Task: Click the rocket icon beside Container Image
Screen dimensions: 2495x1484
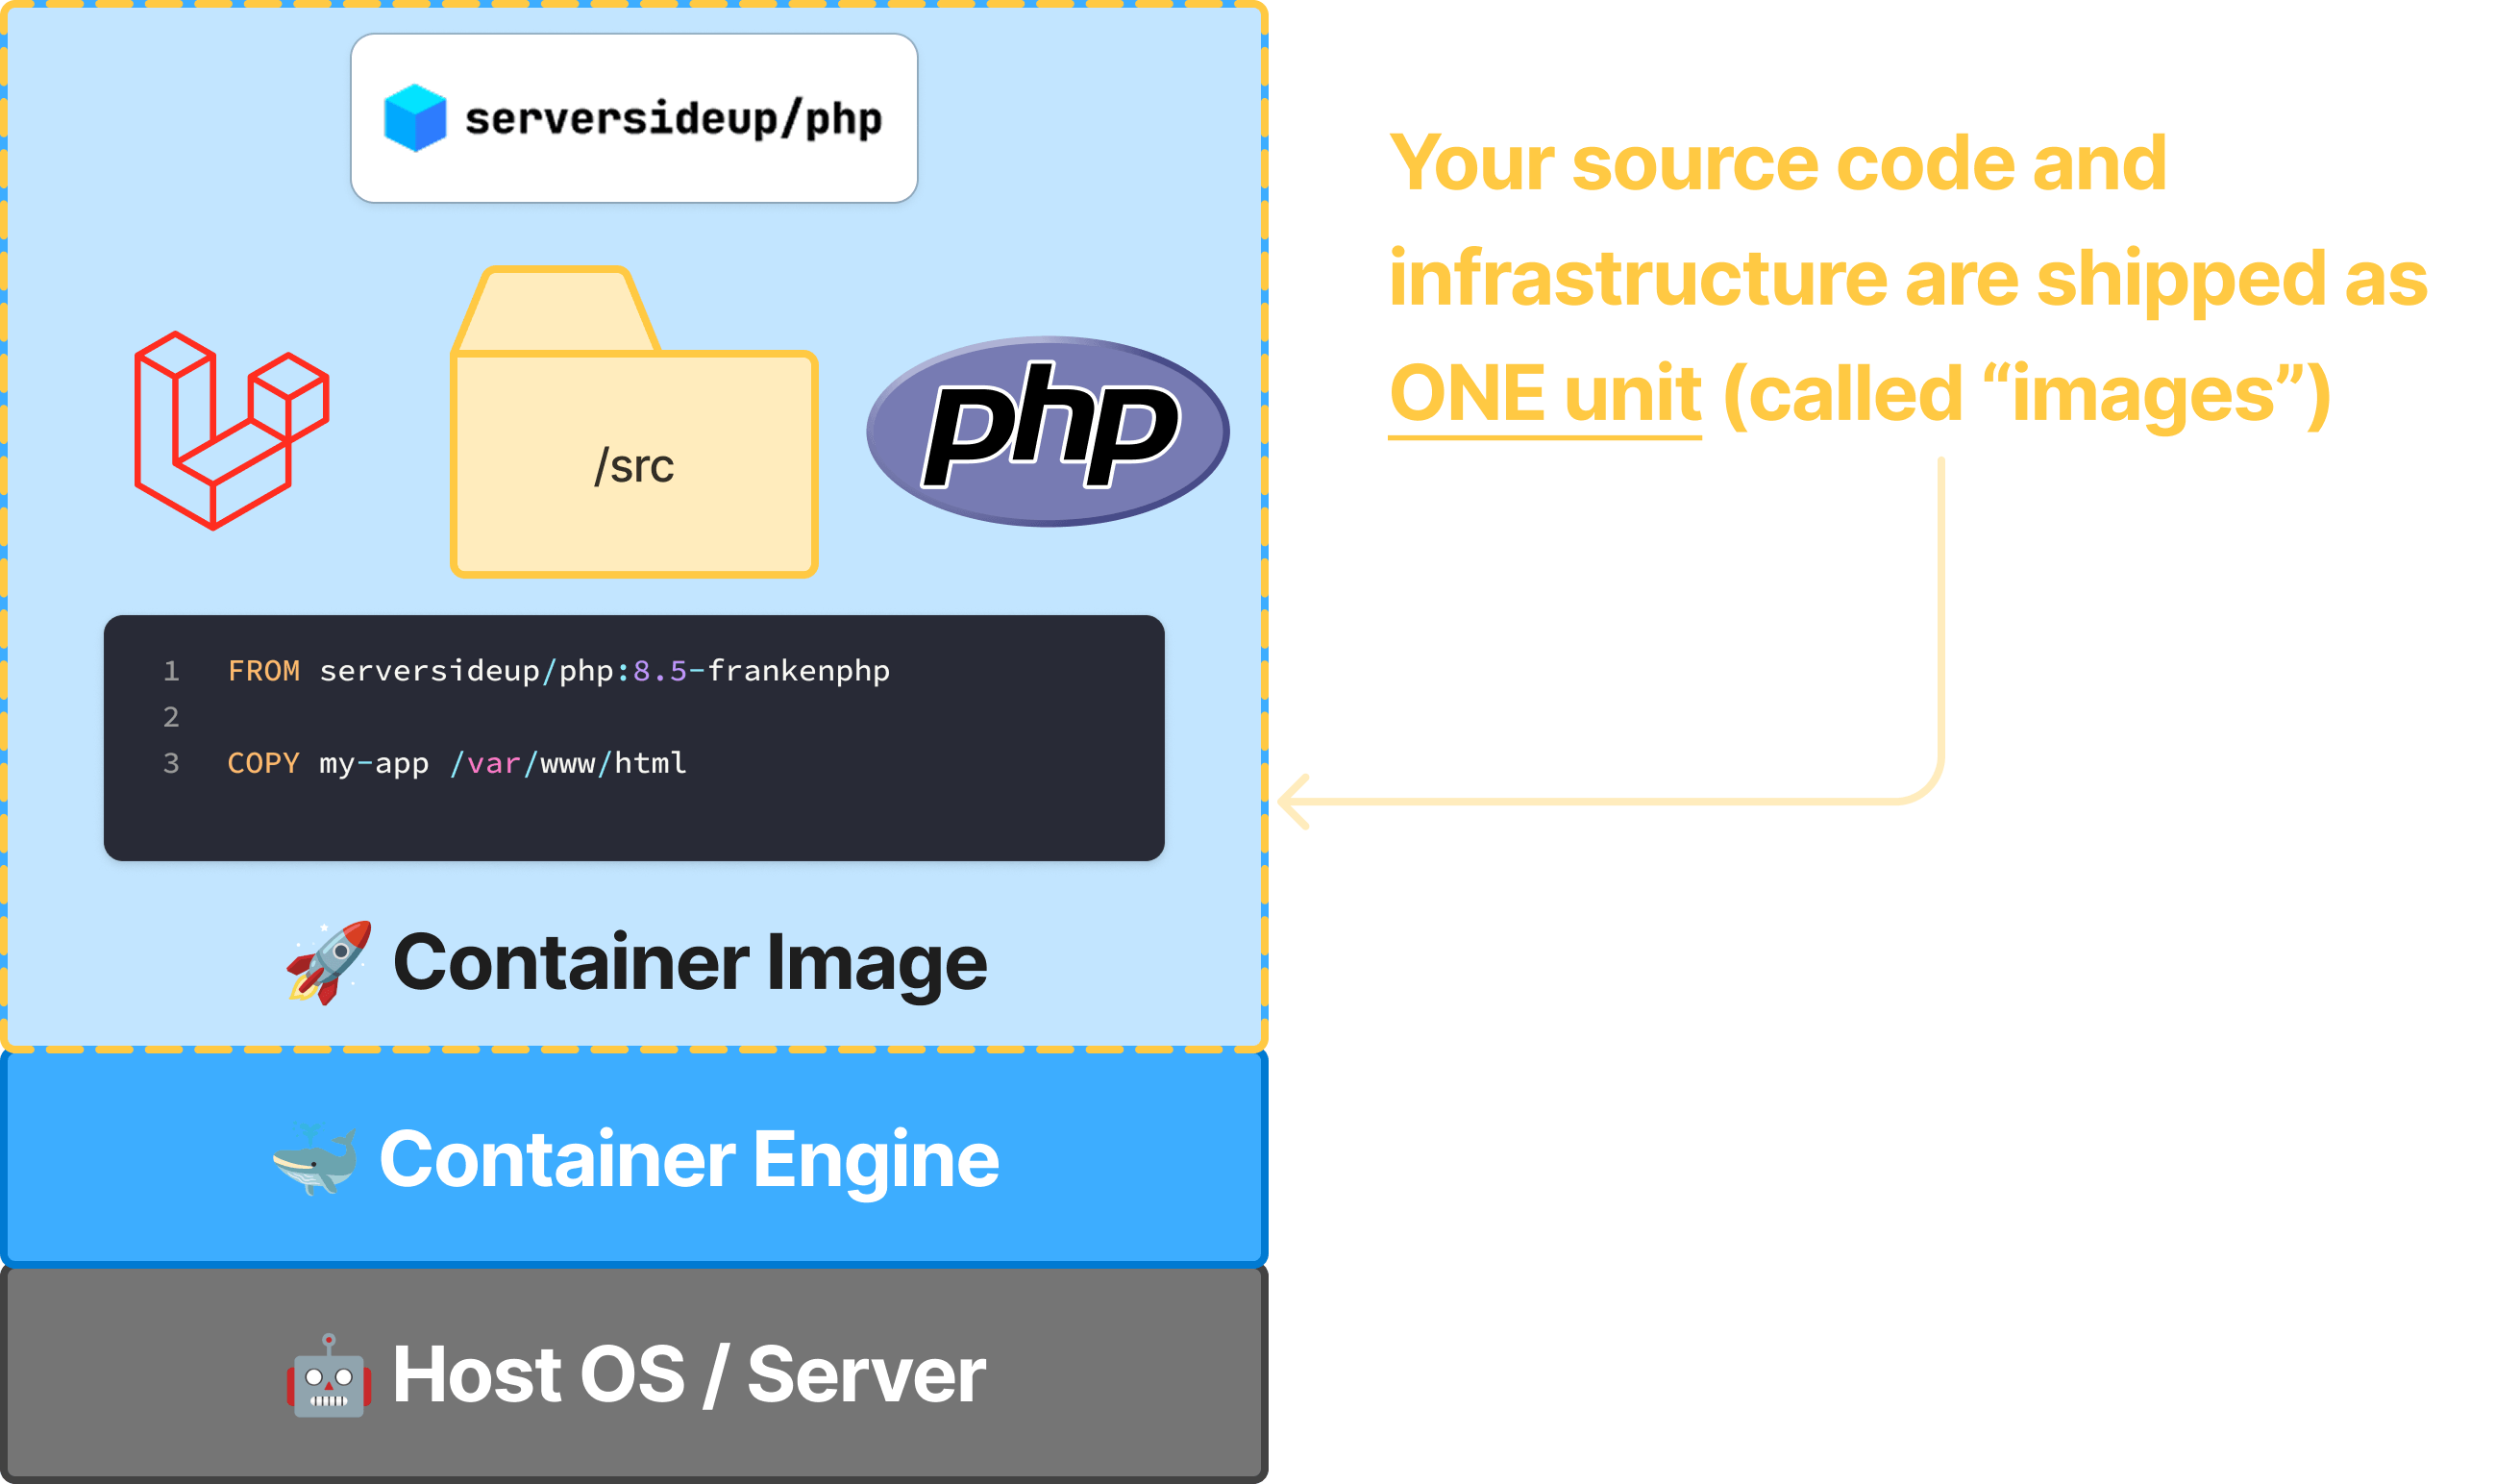Action: point(330,963)
